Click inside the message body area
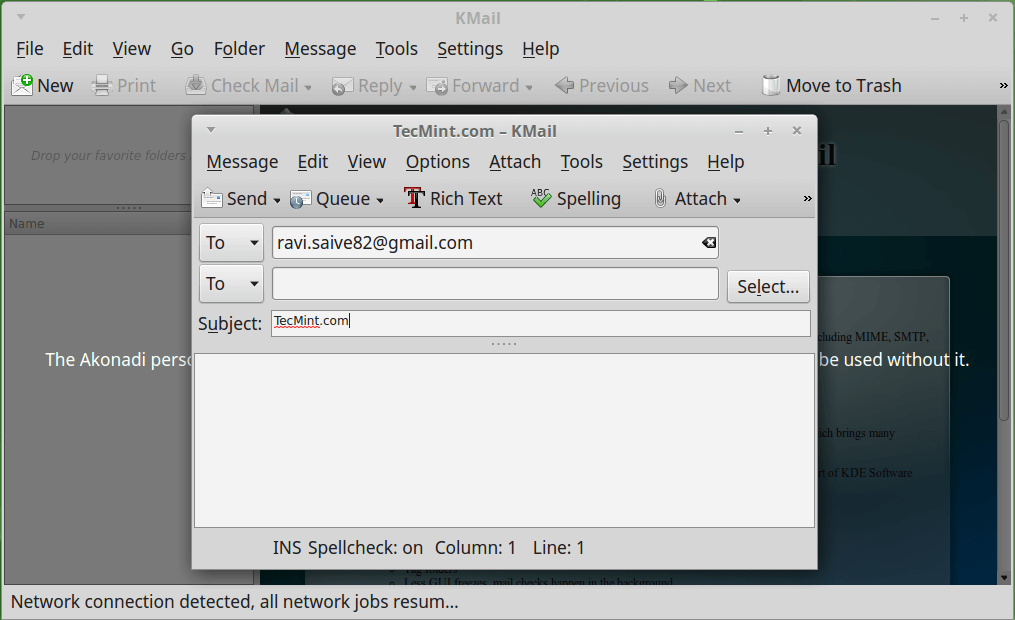 tap(504, 440)
